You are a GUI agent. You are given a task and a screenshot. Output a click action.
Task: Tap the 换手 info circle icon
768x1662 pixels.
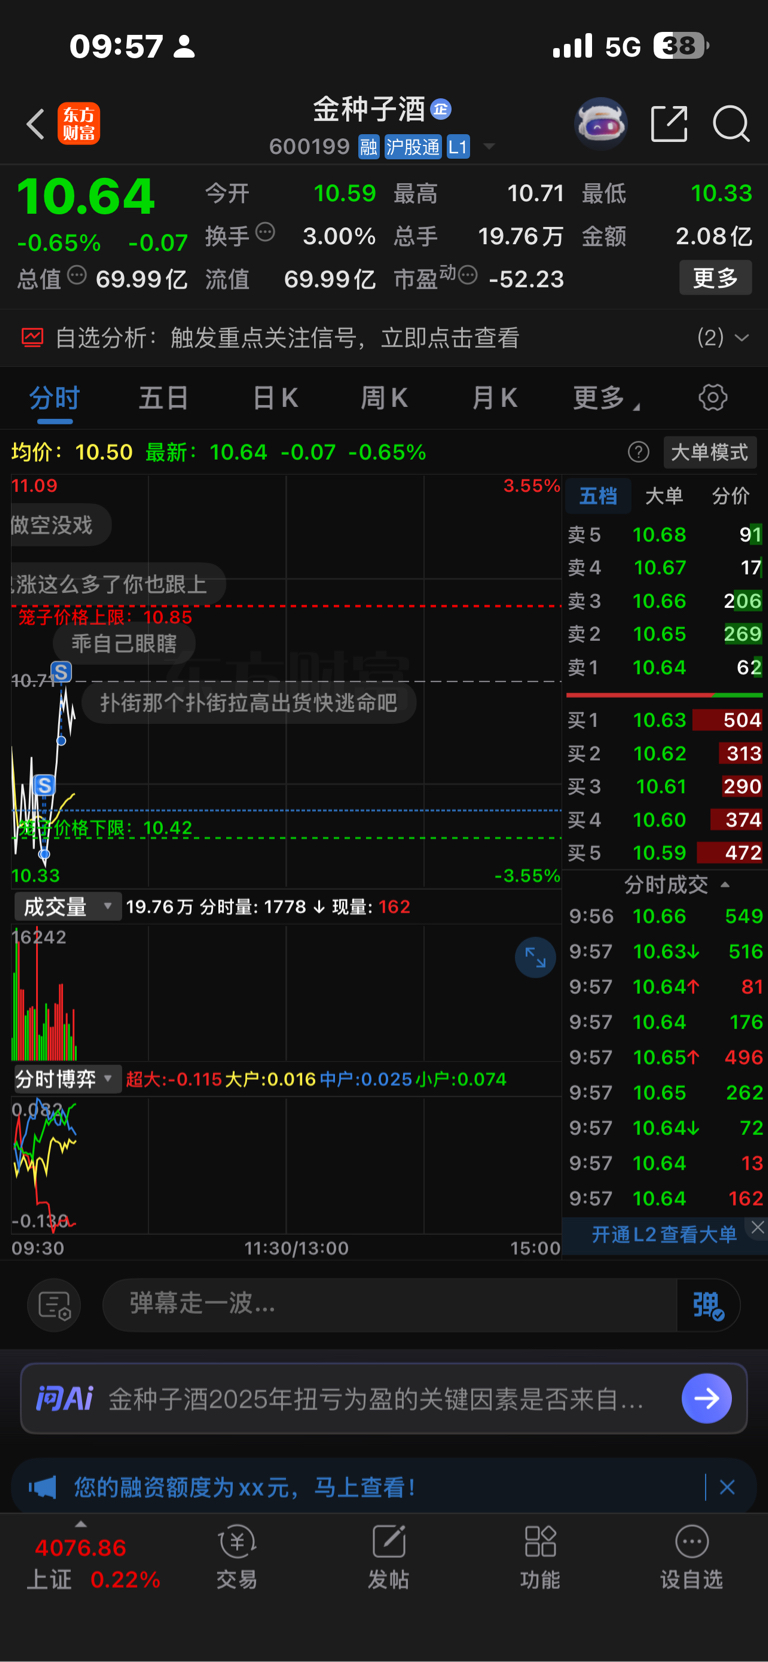pyautogui.click(x=265, y=232)
